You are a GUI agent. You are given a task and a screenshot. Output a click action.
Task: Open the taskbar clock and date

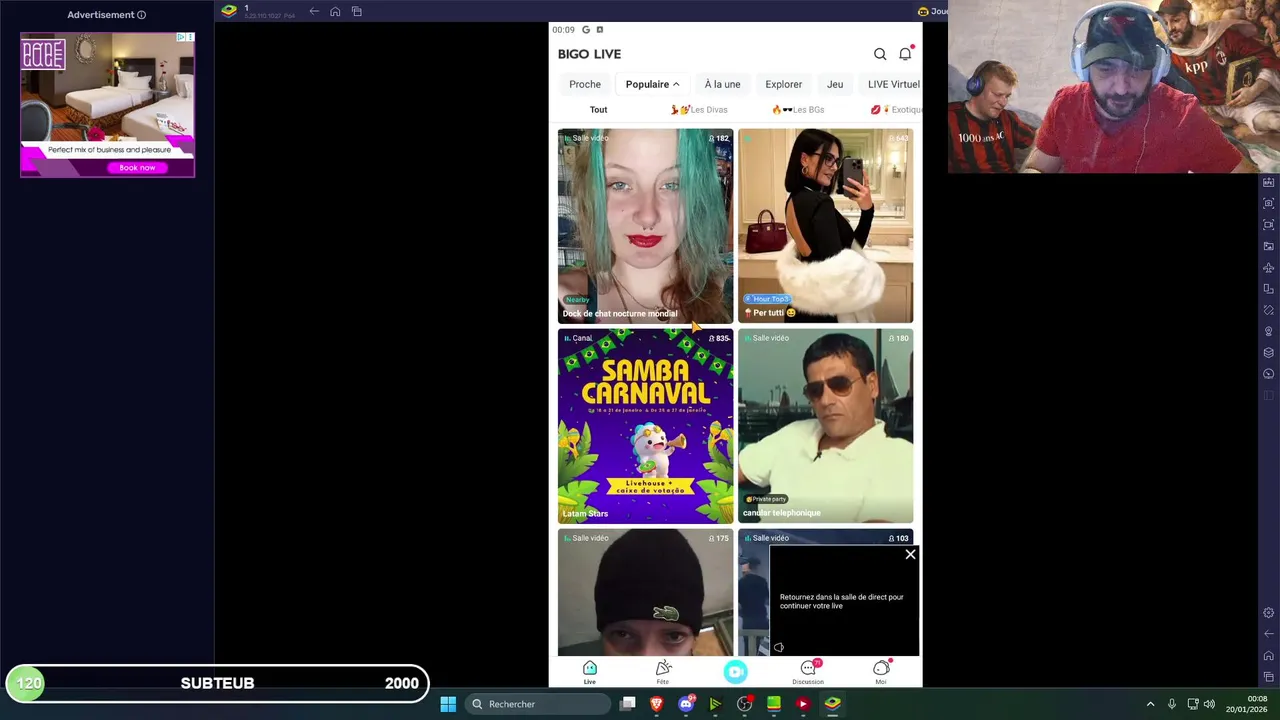pos(1247,704)
